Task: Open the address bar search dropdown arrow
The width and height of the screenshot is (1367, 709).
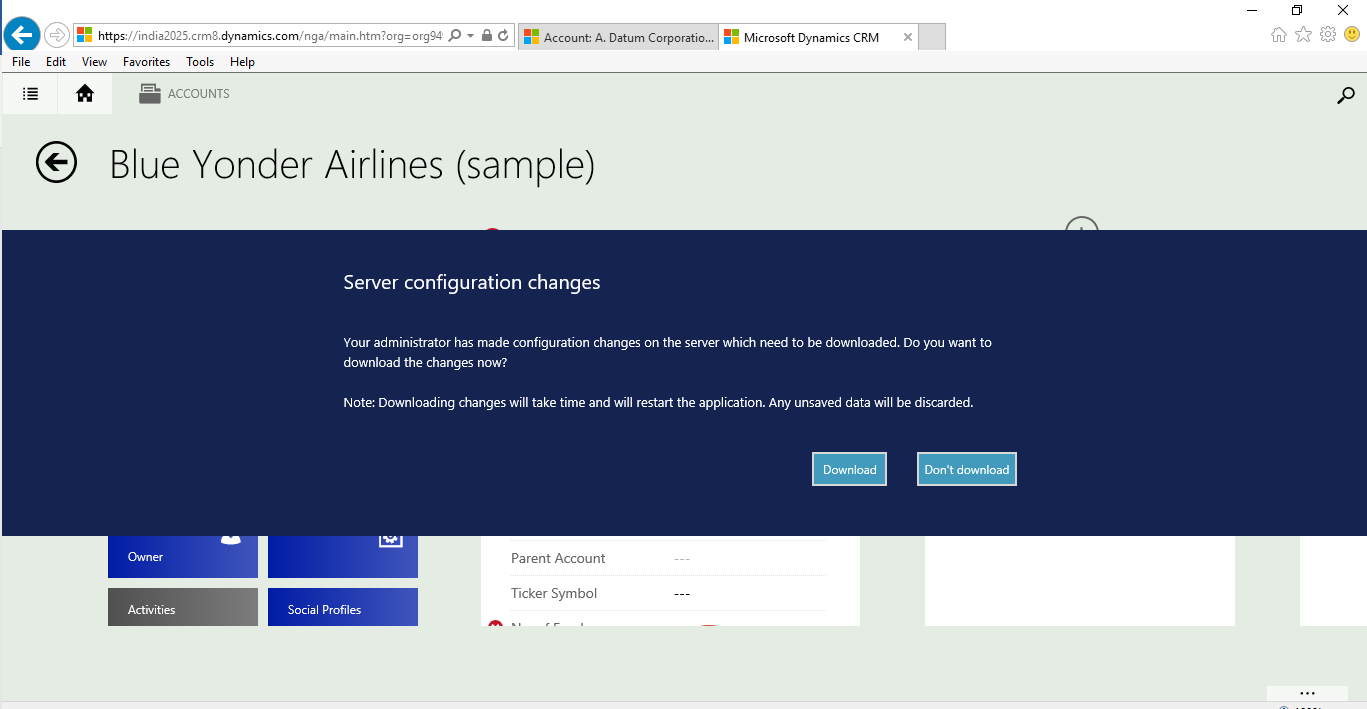Action: [470, 36]
